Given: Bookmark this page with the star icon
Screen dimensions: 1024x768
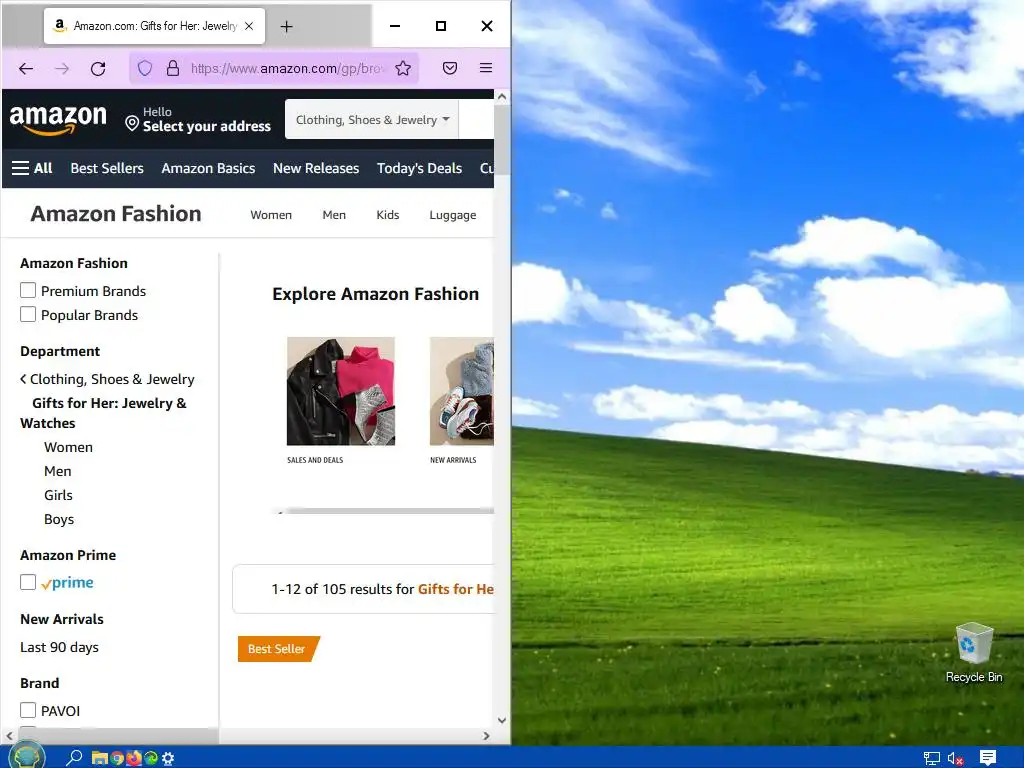Looking at the screenshot, I should pos(403,68).
